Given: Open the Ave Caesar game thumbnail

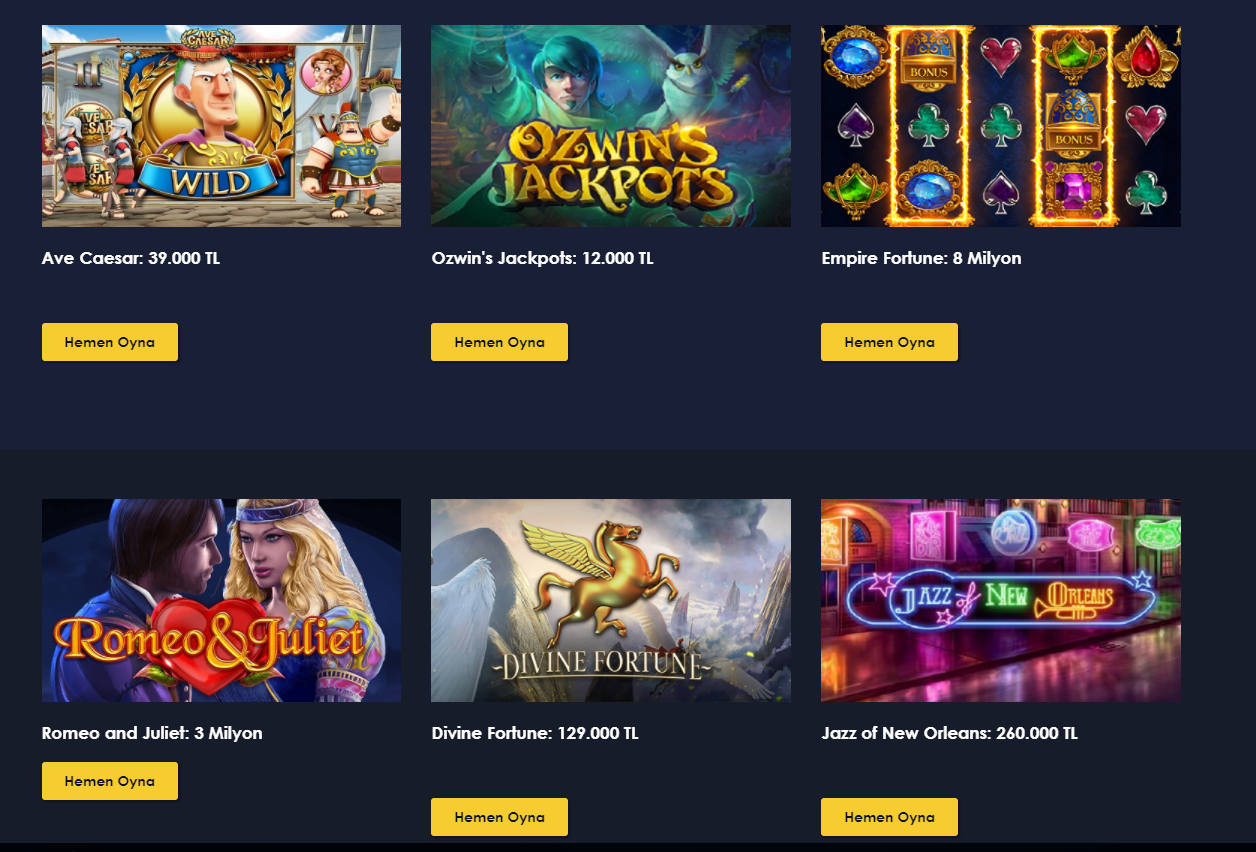Looking at the screenshot, I should 221,126.
